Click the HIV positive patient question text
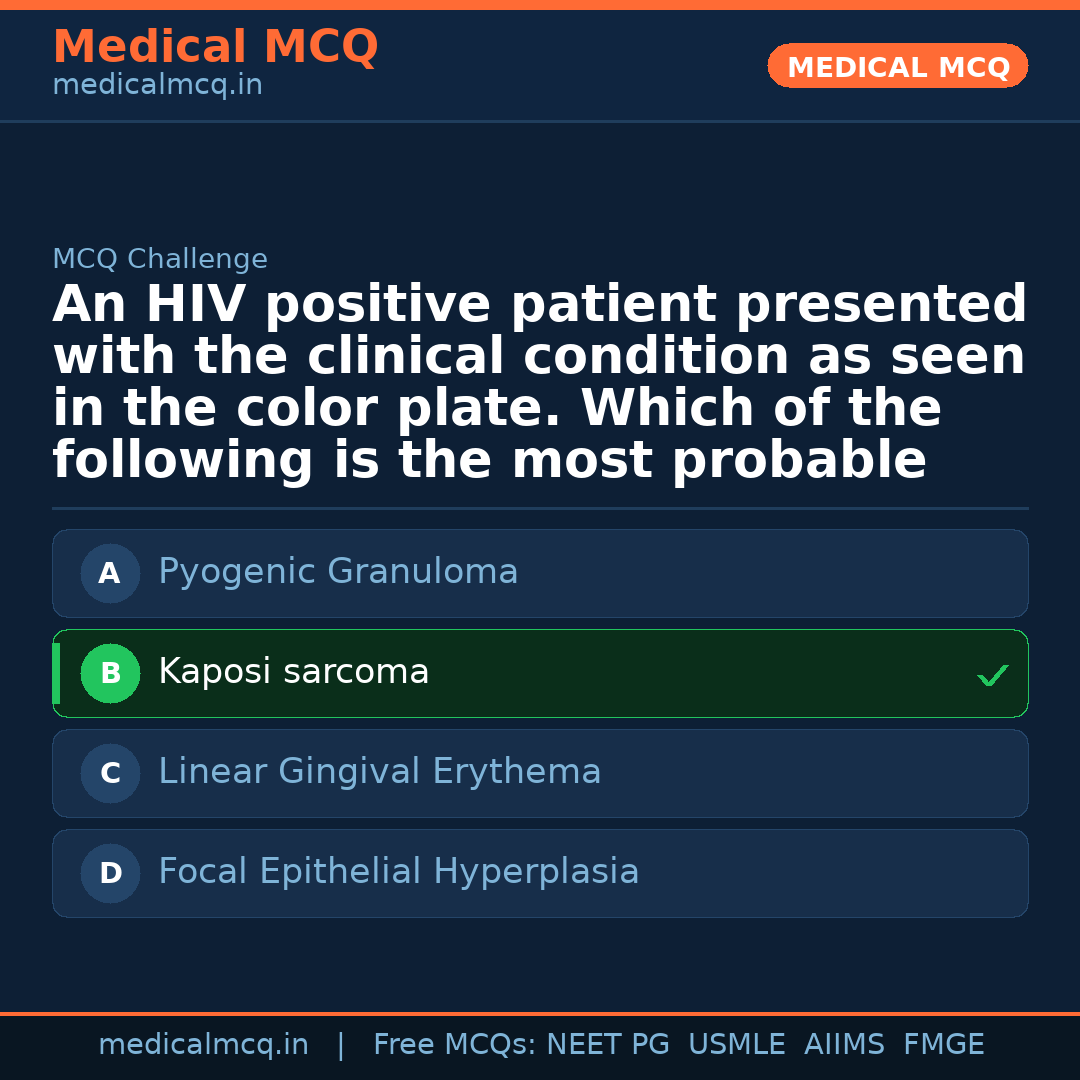The height and width of the screenshot is (1080, 1080). [540, 382]
